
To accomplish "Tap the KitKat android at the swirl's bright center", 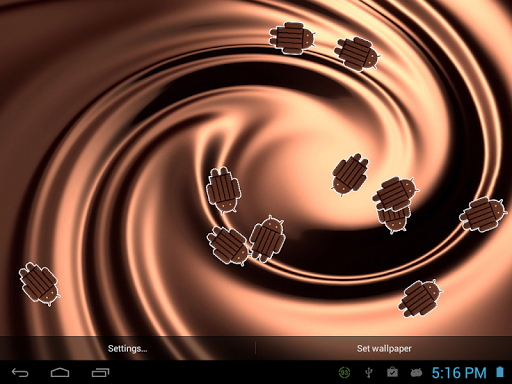I will coord(350,175).
